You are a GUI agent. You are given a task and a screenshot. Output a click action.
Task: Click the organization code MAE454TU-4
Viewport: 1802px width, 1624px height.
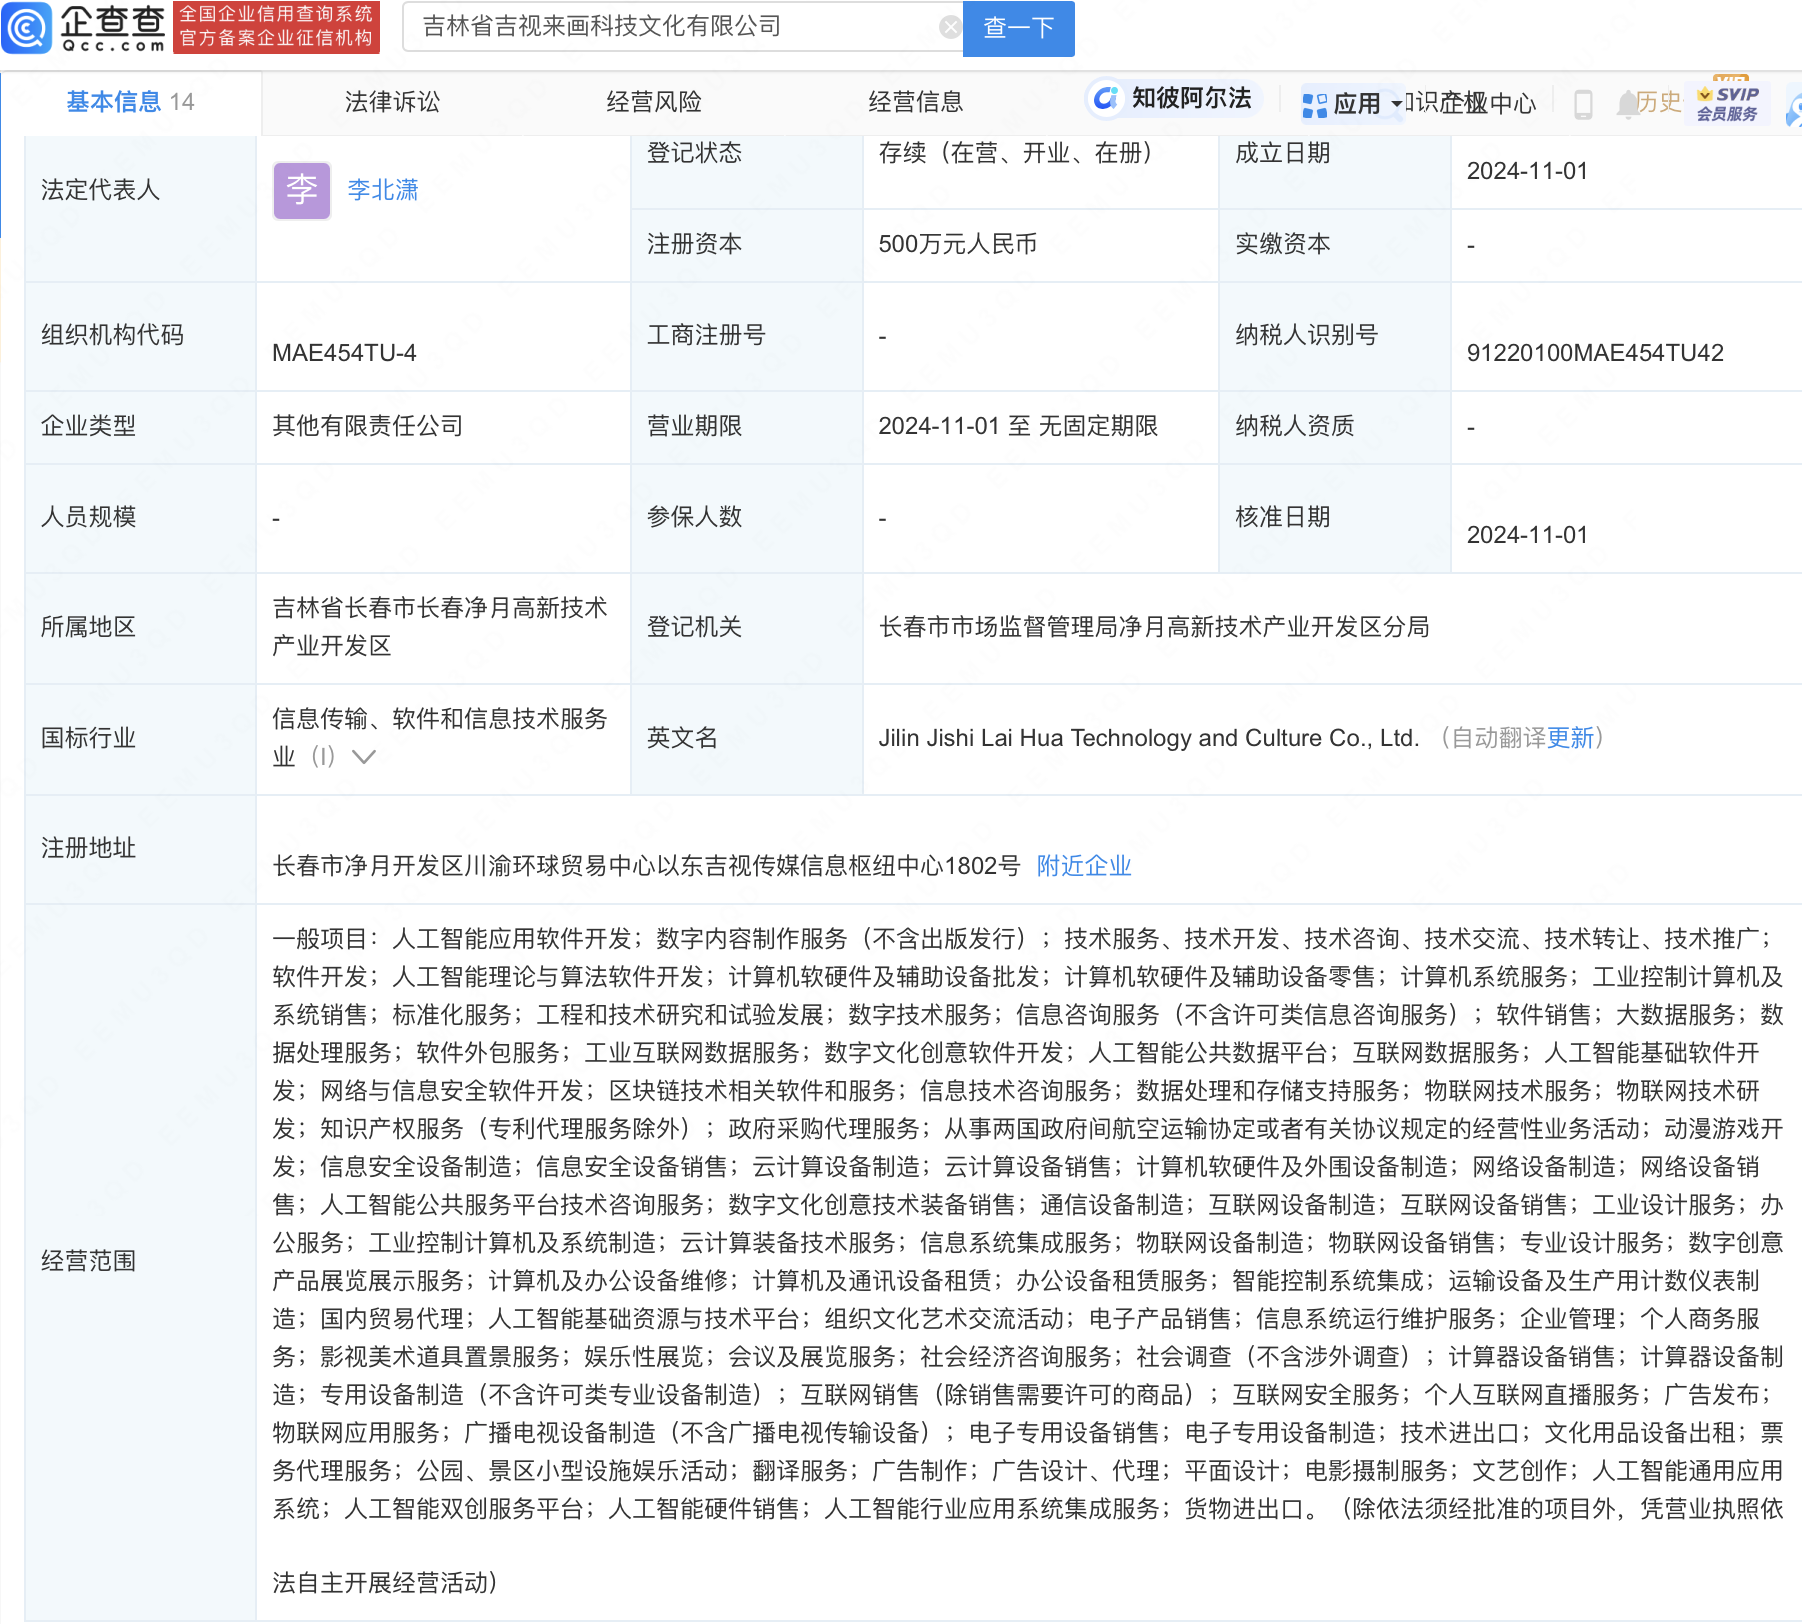(x=344, y=353)
